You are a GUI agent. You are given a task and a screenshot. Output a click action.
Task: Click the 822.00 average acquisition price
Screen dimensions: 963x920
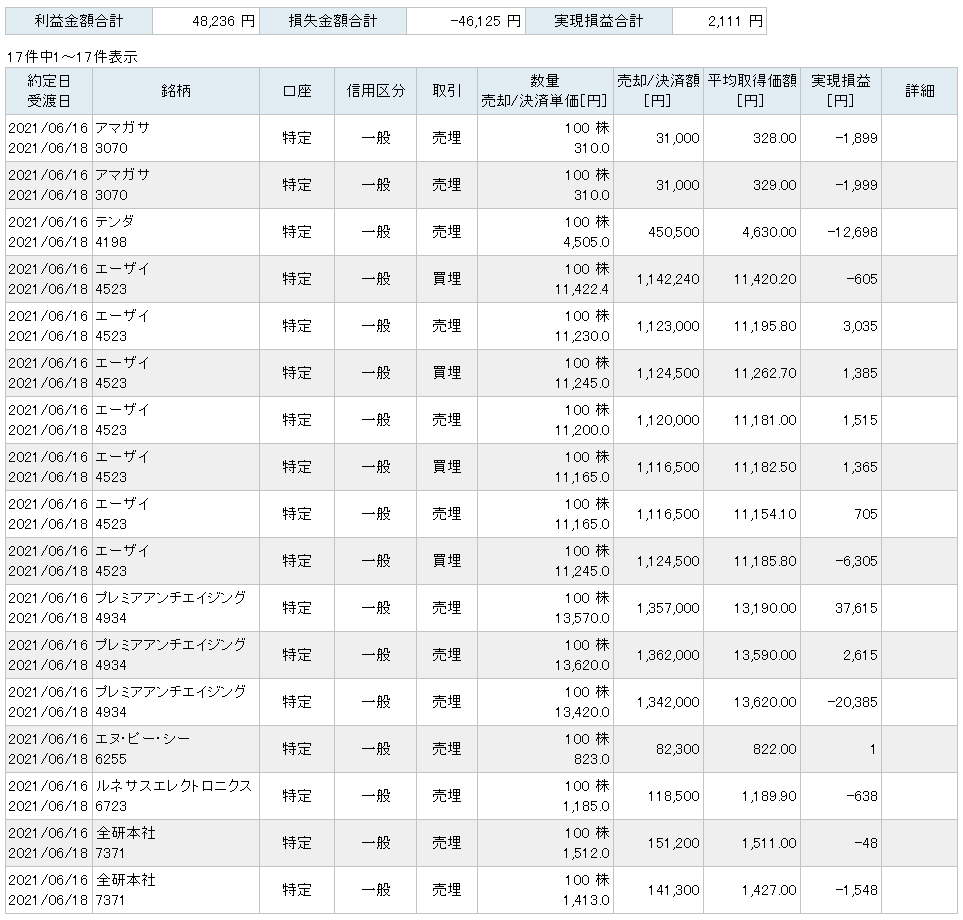[x=774, y=749]
